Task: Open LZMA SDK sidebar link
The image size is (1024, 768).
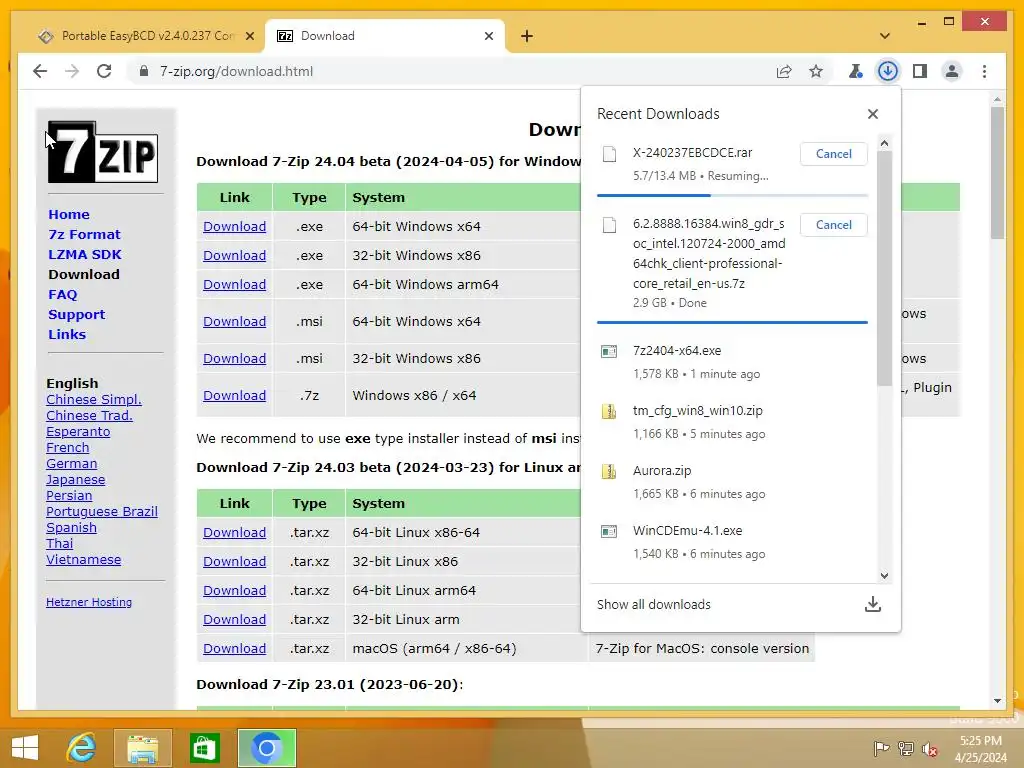Action: [84, 255]
